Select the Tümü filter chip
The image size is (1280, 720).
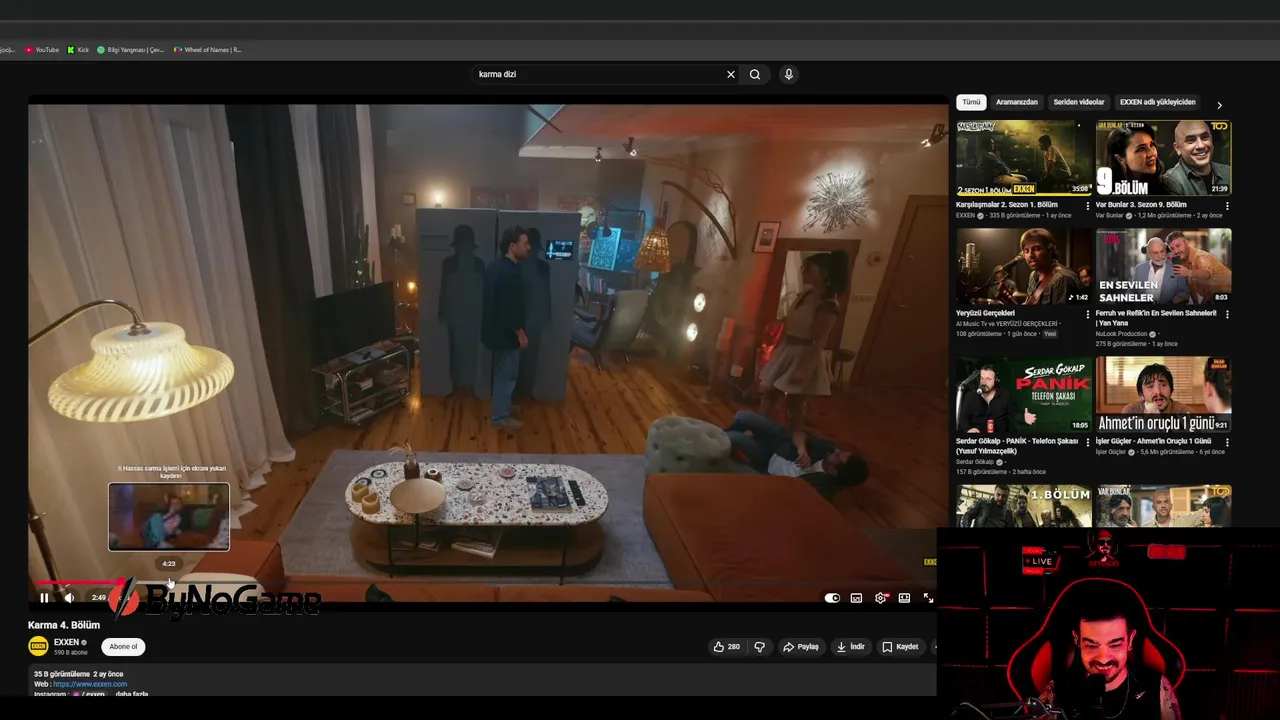tap(971, 102)
